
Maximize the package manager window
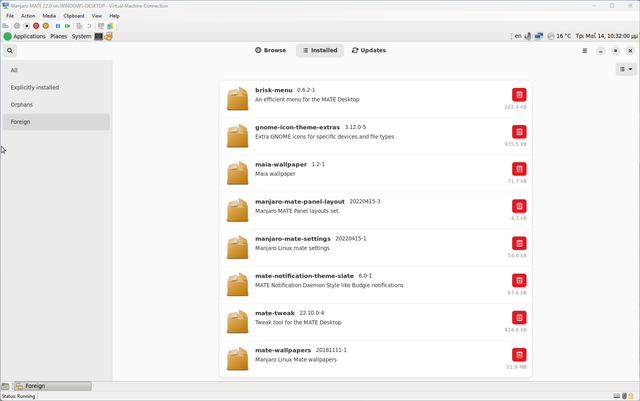tap(616, 51)
